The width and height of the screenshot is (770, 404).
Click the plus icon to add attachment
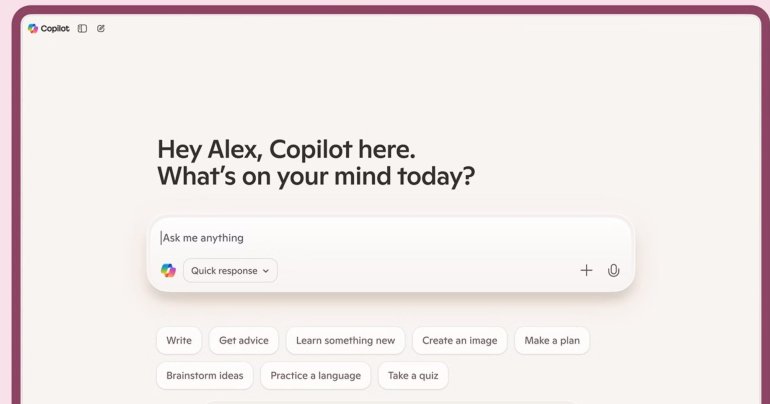click(586, 270)
